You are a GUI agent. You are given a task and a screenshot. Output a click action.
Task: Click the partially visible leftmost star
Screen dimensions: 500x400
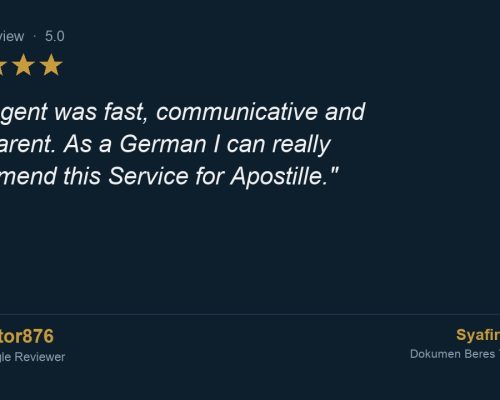click(1, 66)
